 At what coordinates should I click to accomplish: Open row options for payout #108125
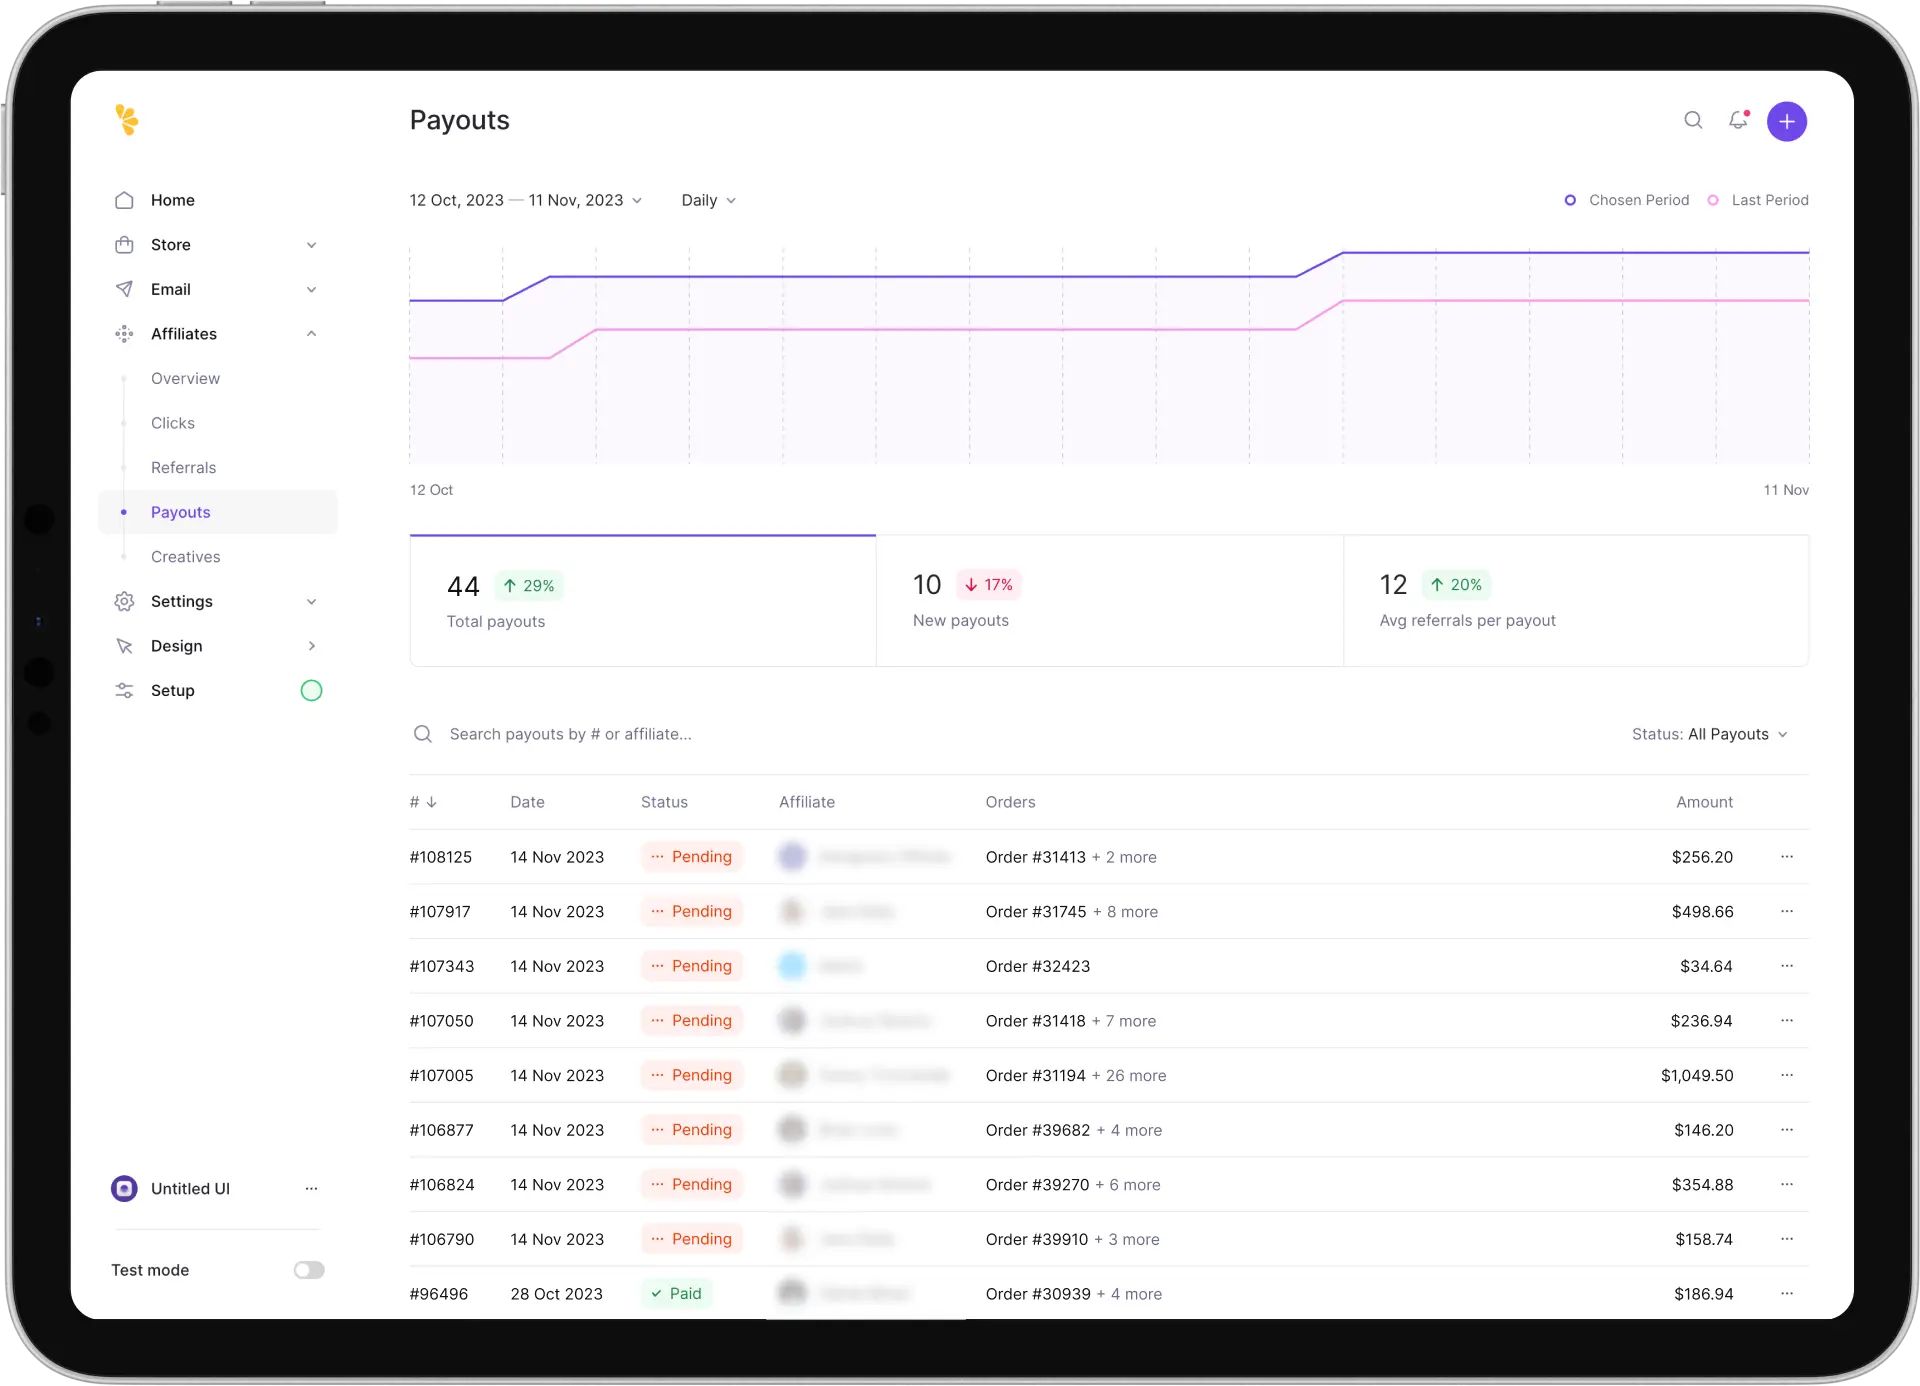tap(1786, 857)
